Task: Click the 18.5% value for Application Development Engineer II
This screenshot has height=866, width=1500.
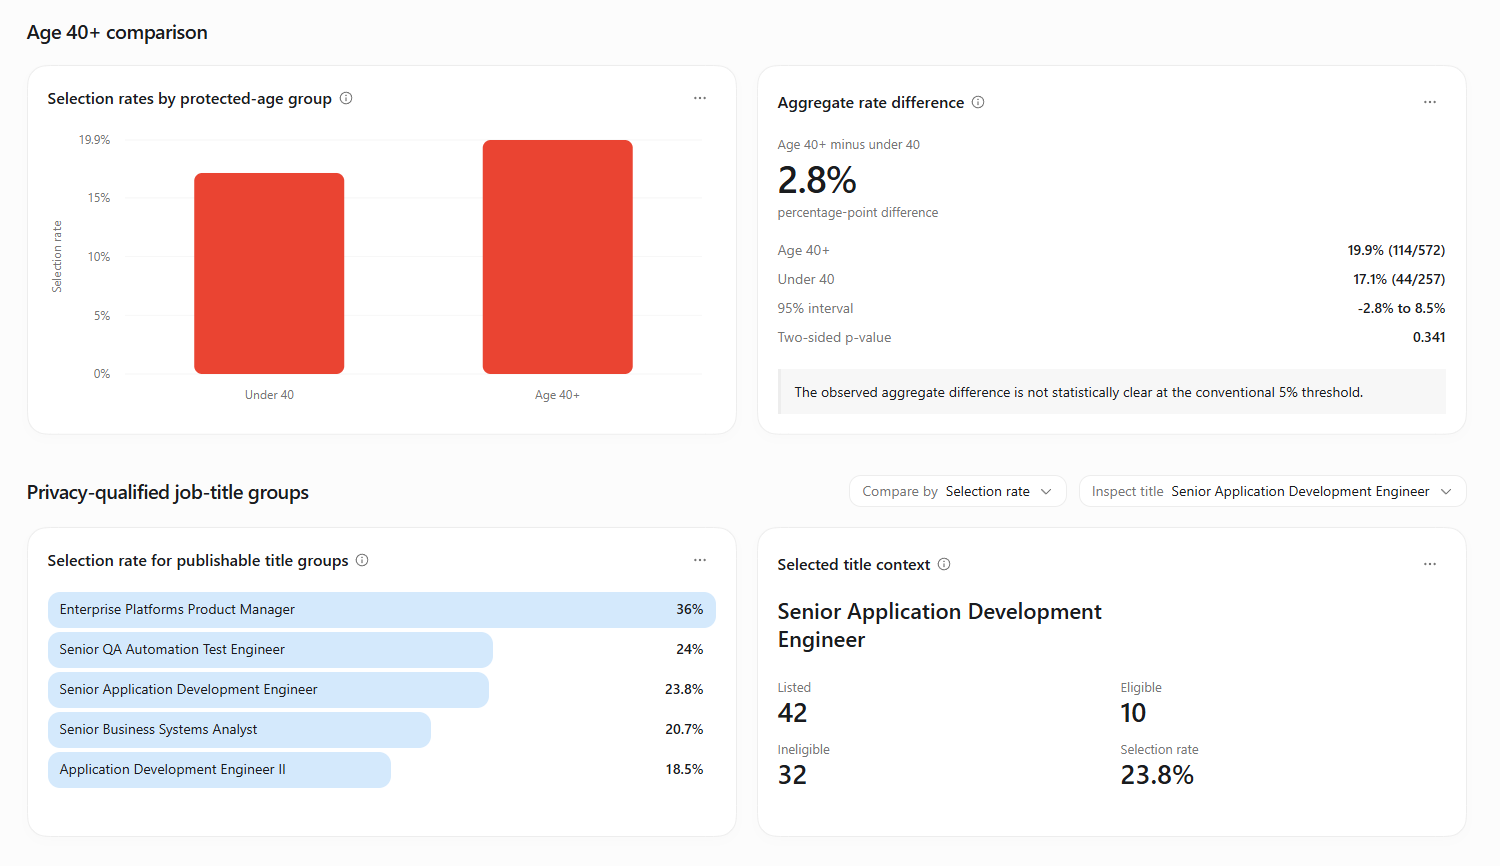Action: pos(684,769)
